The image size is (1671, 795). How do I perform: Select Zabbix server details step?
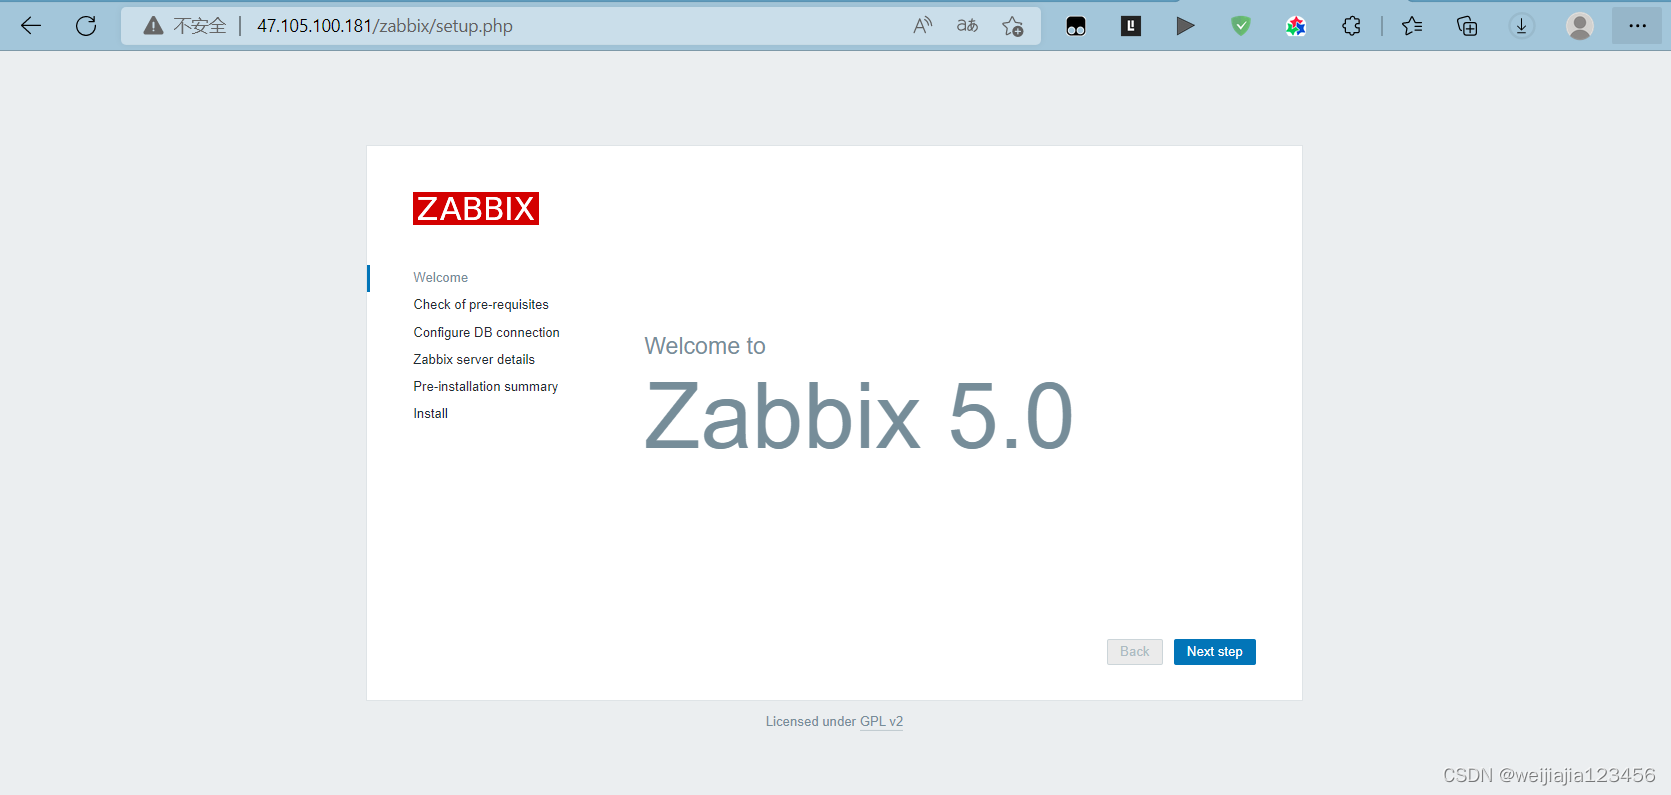(x=474, y=359)
